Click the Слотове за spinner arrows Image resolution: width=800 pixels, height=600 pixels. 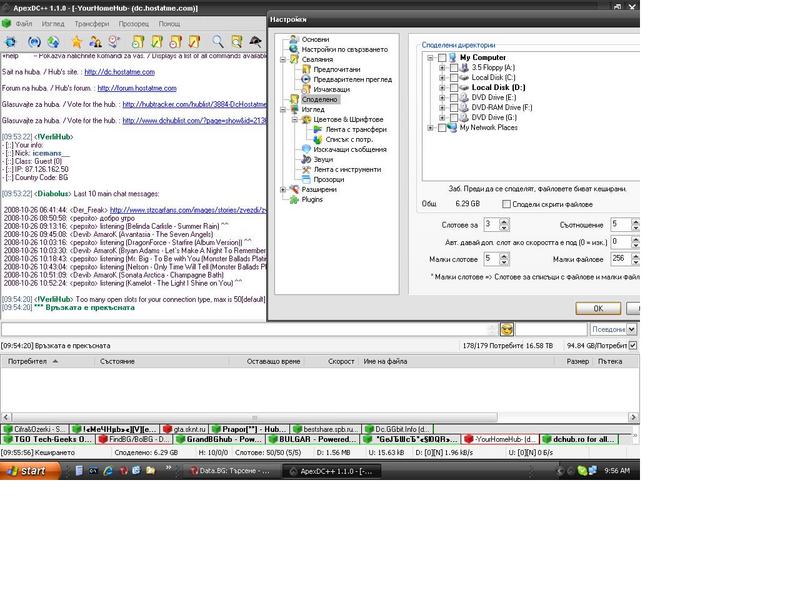coord(504,224)
